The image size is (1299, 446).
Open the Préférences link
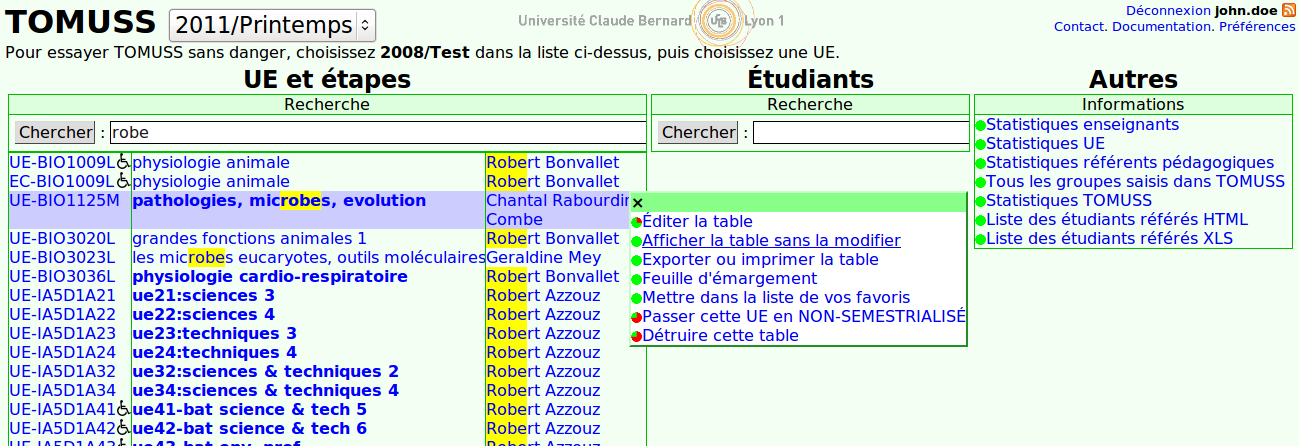(x=1256, y=27)
